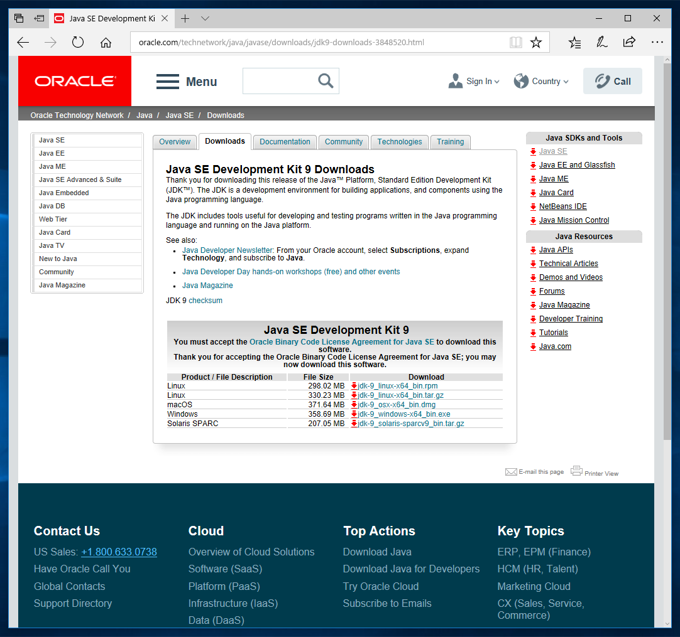Image resolution: width=680 pixels, height=637 pixels.
Task: Click the search magnifier icon
Action: pyautogui.click(x=326, y=81)
